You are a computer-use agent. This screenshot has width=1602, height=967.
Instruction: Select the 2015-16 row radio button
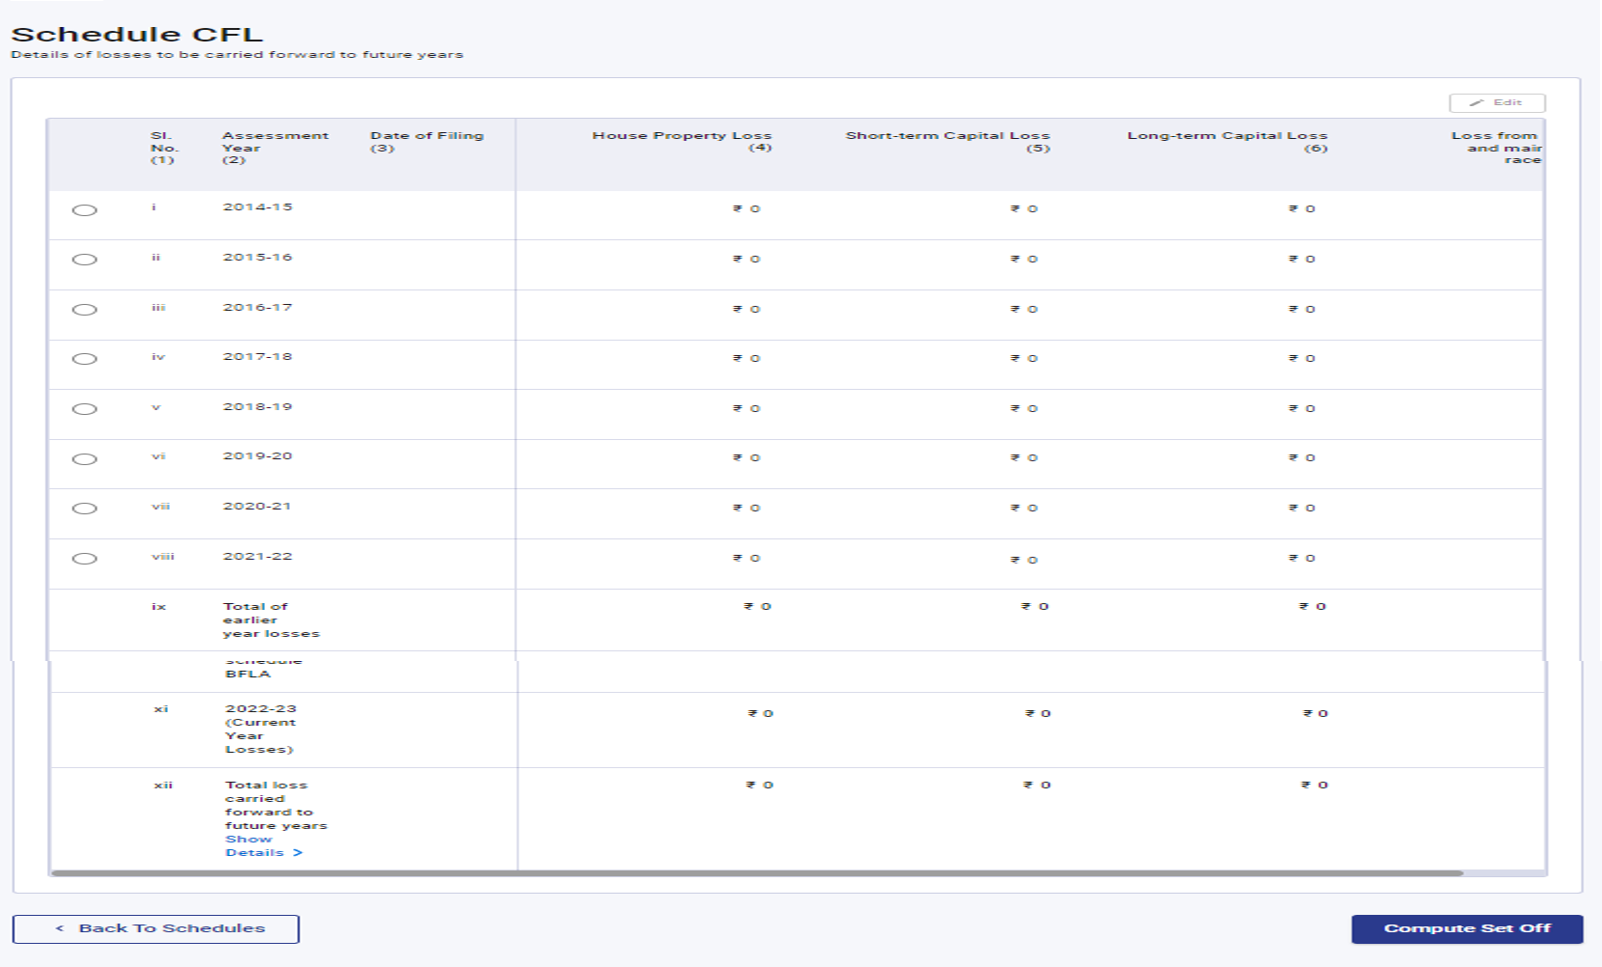(85, 260)
